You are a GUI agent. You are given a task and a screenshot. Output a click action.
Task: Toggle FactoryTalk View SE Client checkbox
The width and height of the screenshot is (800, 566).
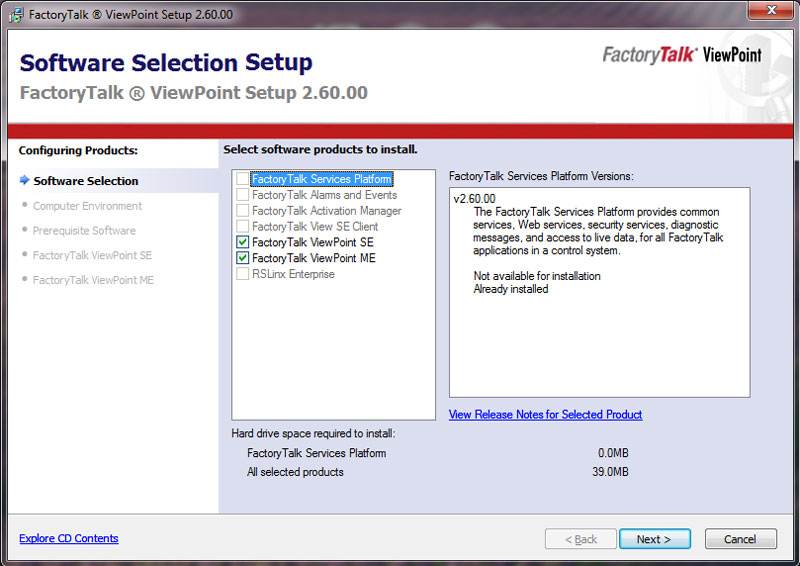point(242,226)
